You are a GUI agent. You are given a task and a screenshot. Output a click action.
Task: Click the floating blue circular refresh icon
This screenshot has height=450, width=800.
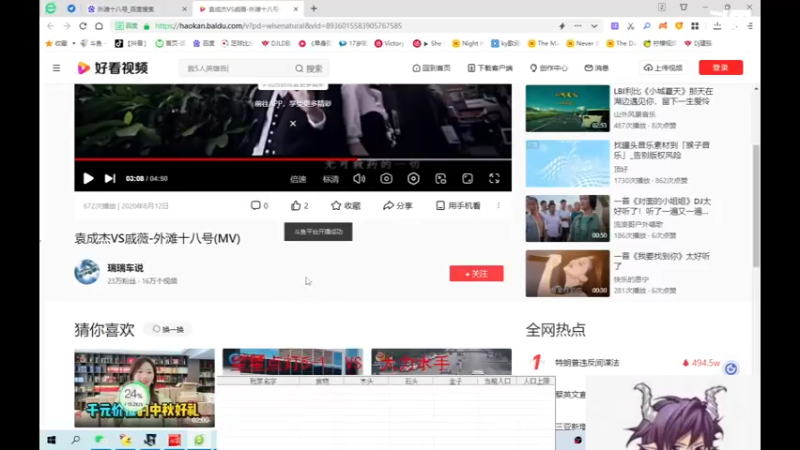[731, 368]
